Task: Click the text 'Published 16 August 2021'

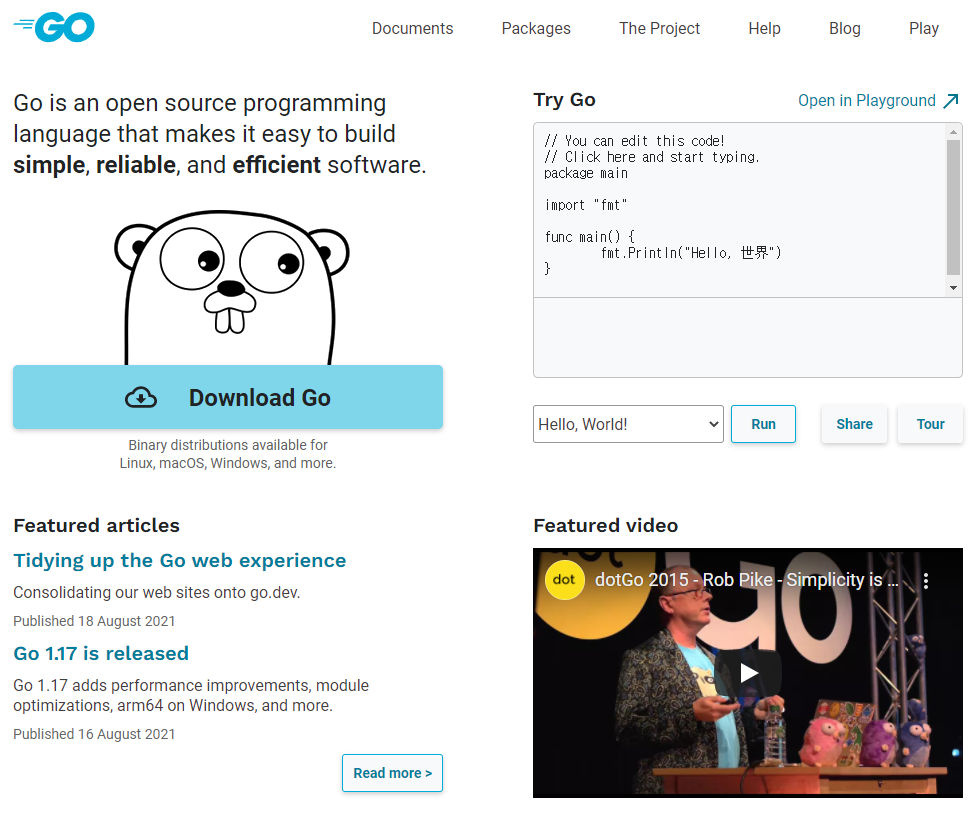Action: (94, 734)
